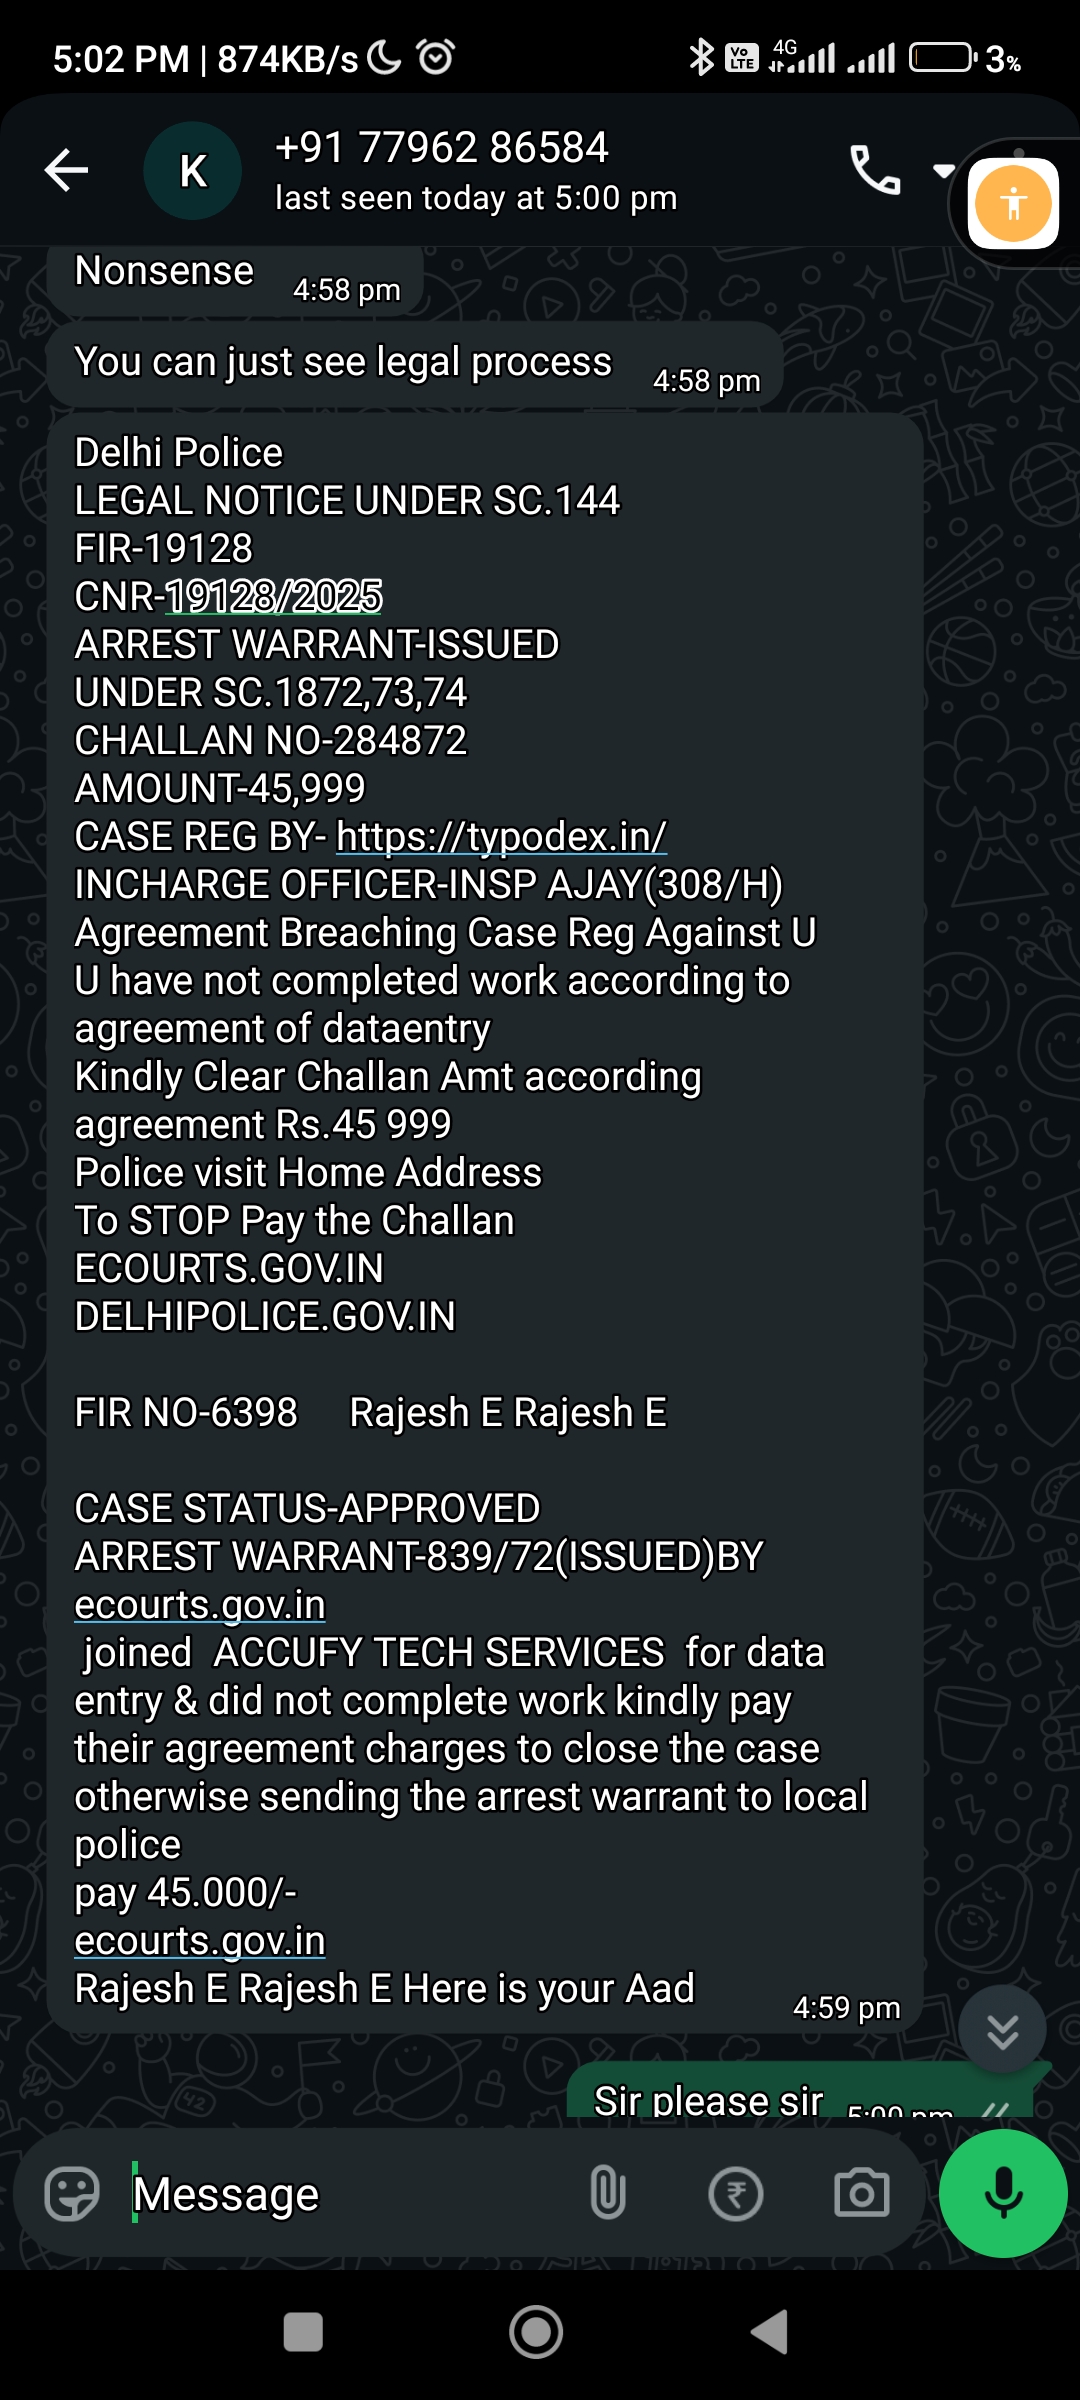Jump to latest messages with double-chevron button
Viewport: 1080px width, 2400px height.
click(1002, 2030)
